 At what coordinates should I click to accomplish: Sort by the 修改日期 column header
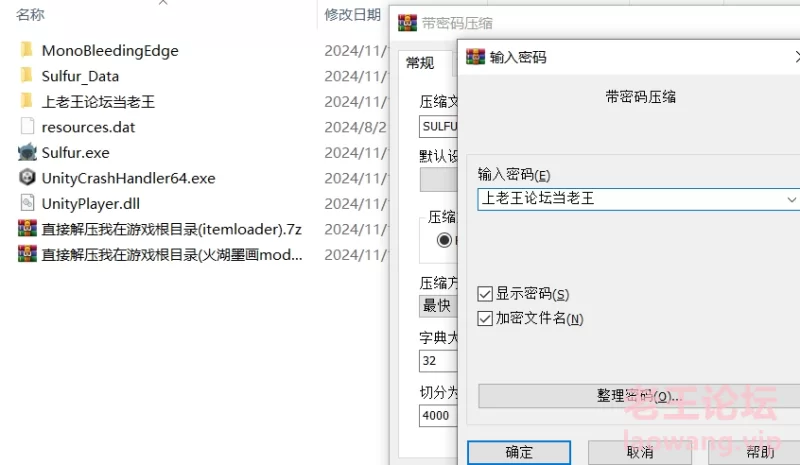[353, 15]
